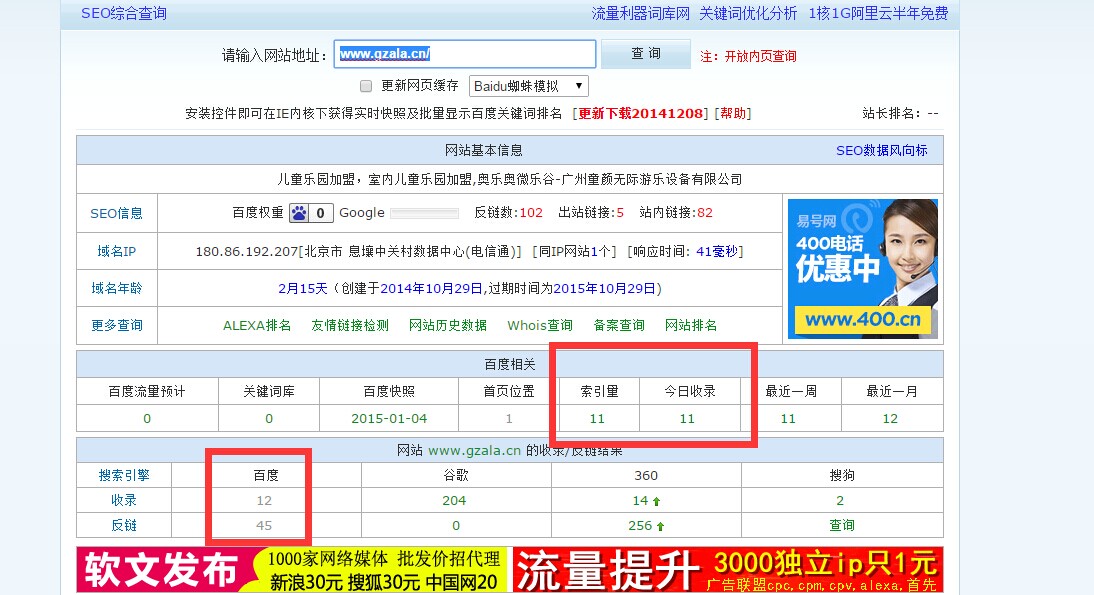The image size is (1094, 595).
Task: Click the green up arrow beside 256 反链
Action: pyautogui.click(x=661, y=526)
